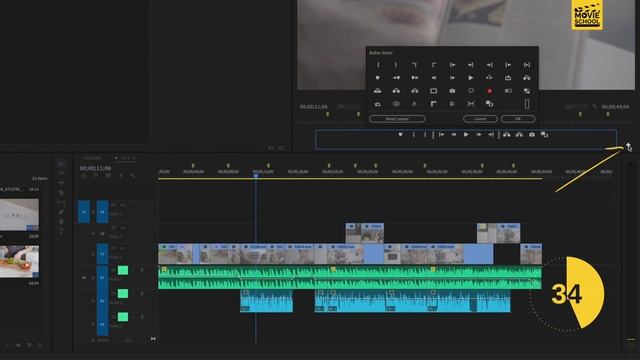
Task: Click Reset Layout button in Button Editor
Action: pyautogui.click(x=397, y=119)
